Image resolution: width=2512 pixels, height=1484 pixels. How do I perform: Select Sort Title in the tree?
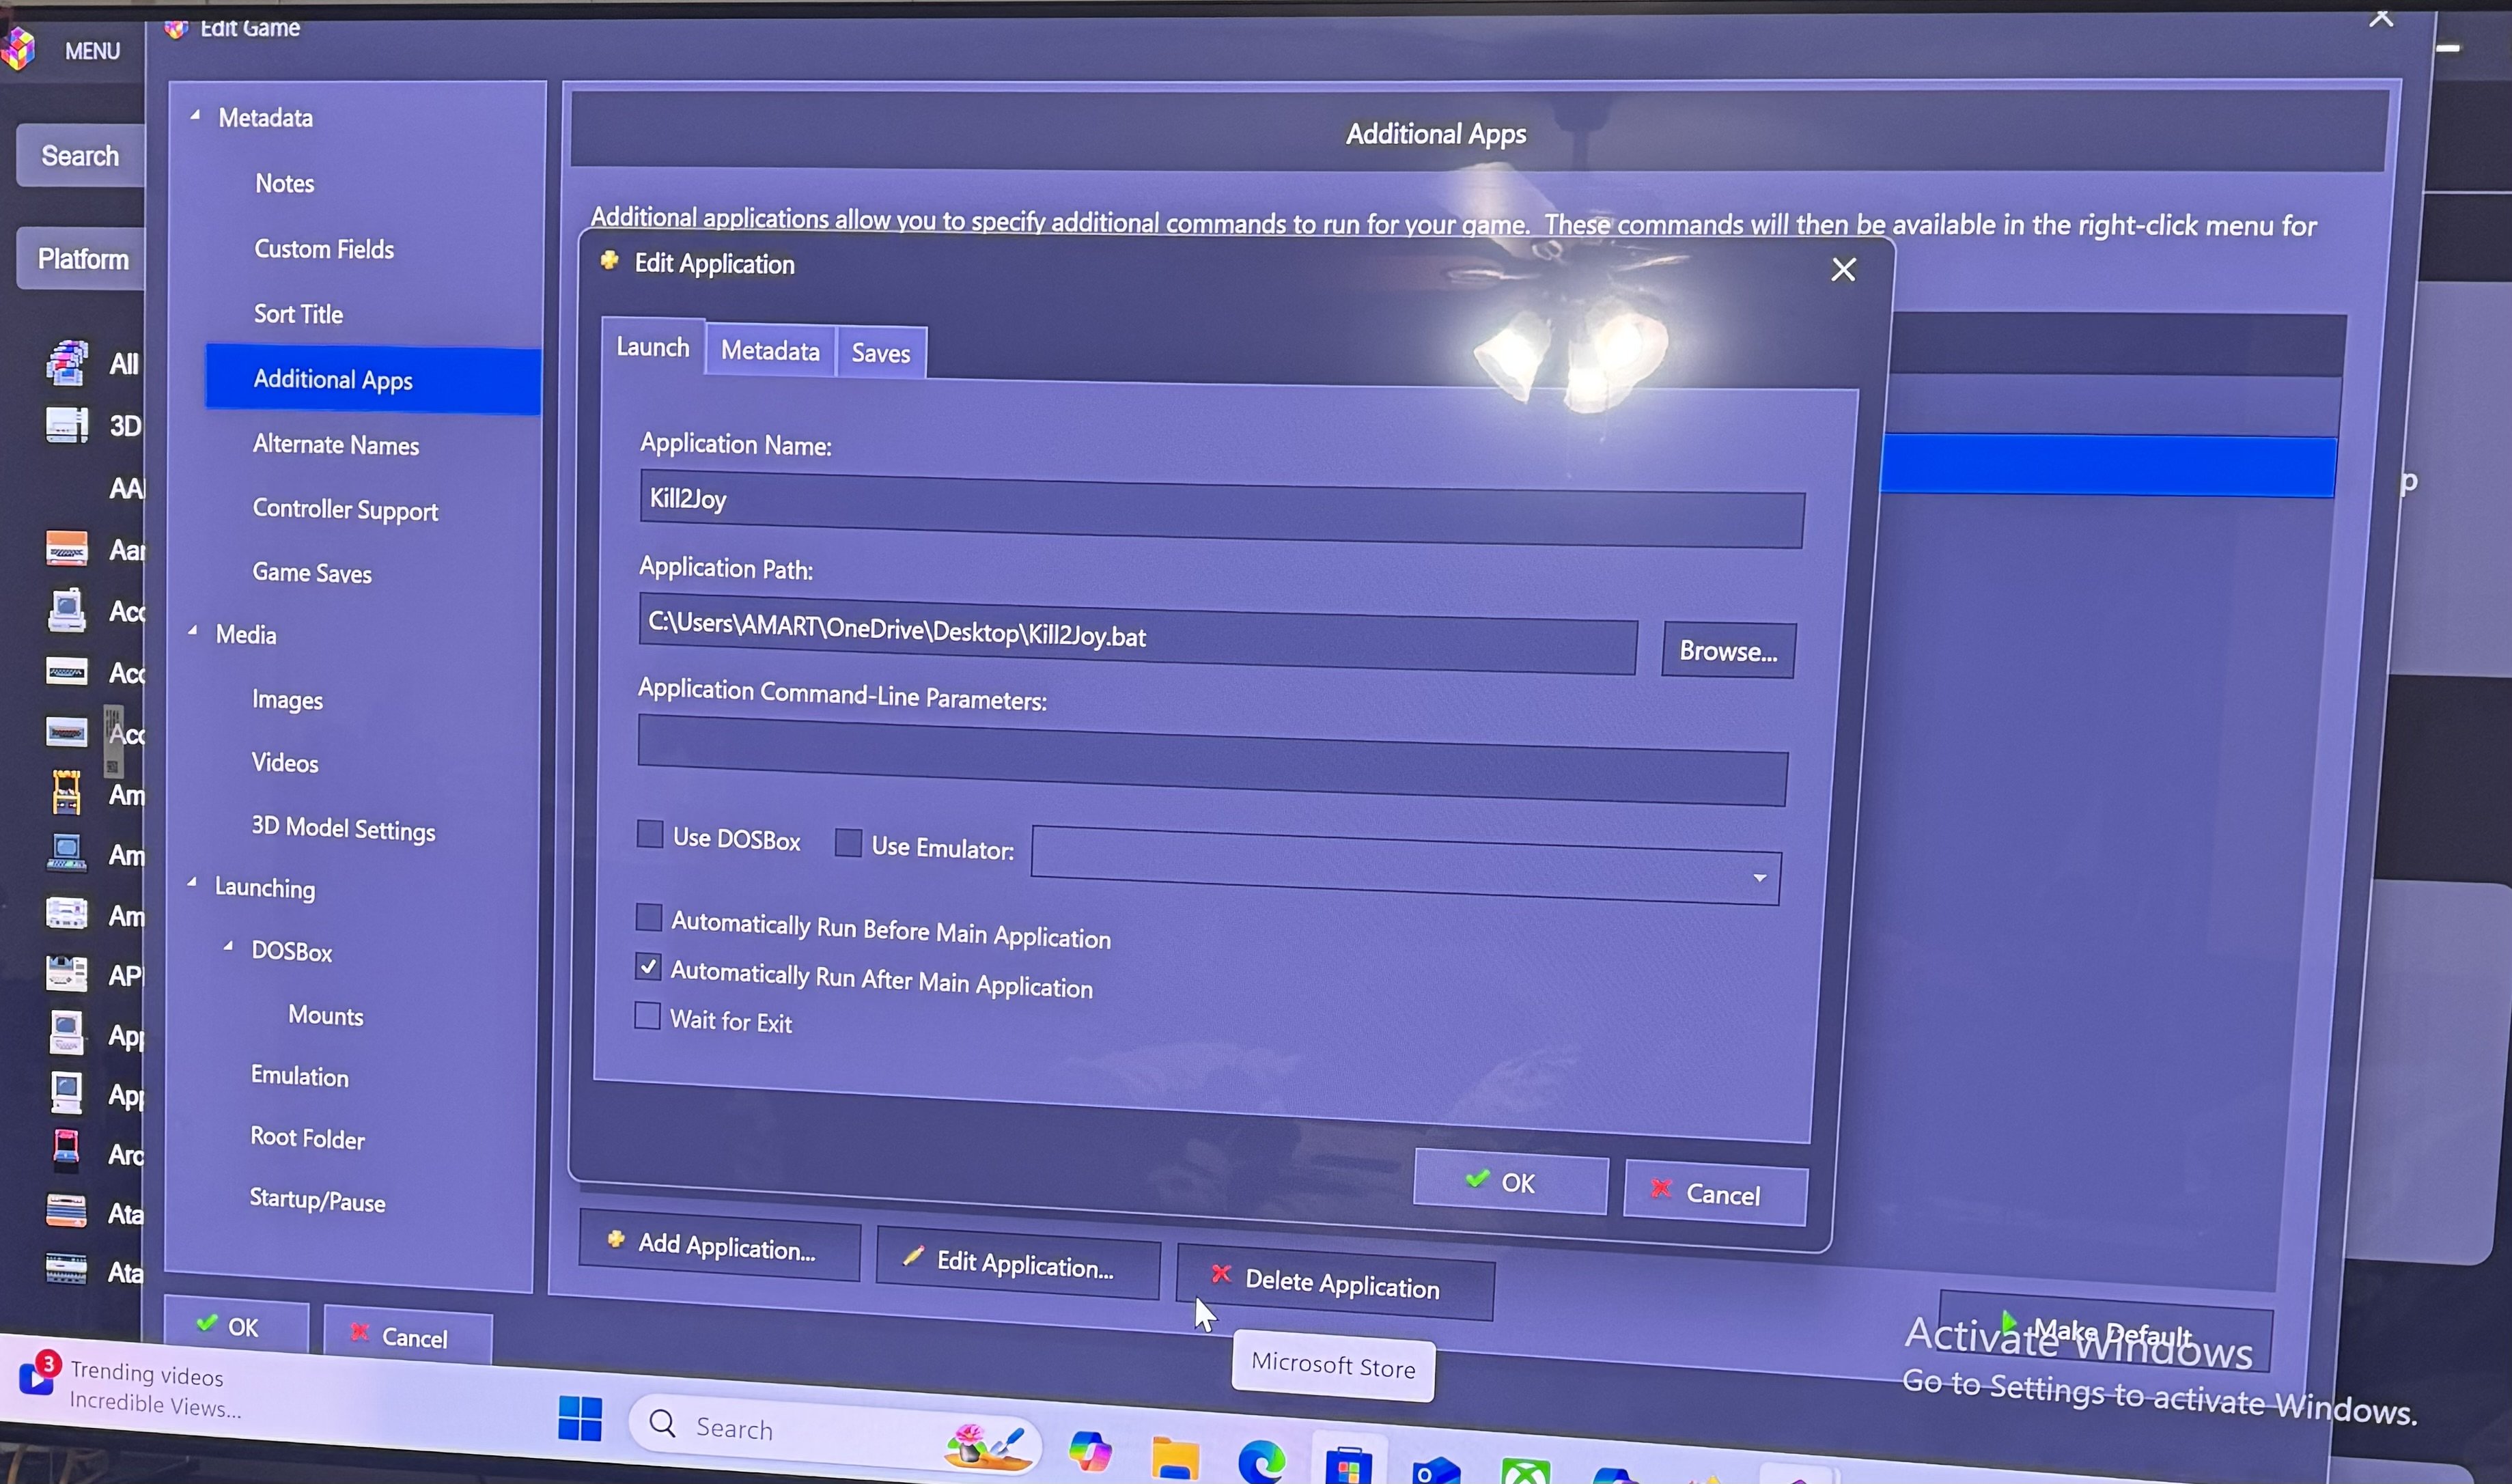coord(298,314)
